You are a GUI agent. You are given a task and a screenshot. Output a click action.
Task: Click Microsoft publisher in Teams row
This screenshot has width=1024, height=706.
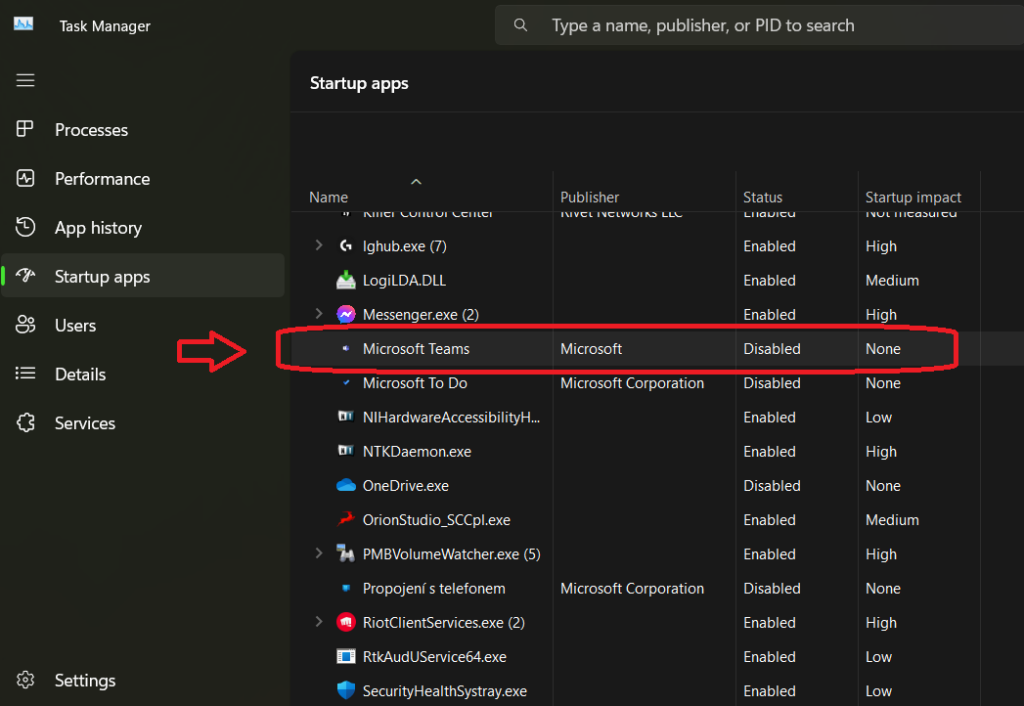point(591,349)
